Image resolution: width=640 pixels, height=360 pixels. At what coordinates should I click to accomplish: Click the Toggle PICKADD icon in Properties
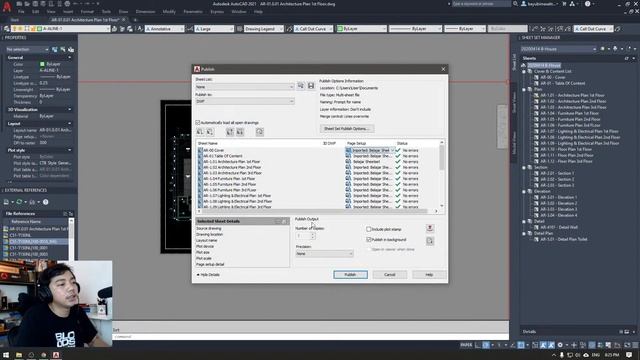click(54, 49)
